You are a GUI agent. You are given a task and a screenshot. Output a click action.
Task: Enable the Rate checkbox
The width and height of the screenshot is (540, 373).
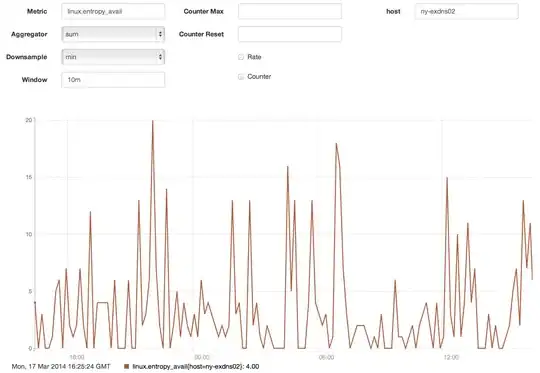click(241, 57)
